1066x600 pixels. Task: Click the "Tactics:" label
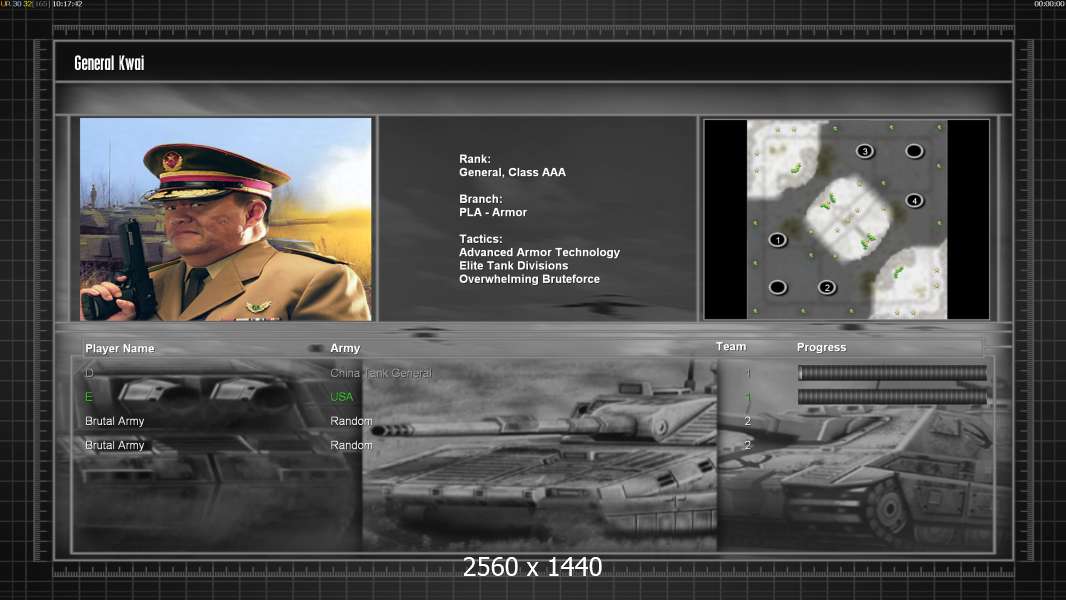(481, 239)
